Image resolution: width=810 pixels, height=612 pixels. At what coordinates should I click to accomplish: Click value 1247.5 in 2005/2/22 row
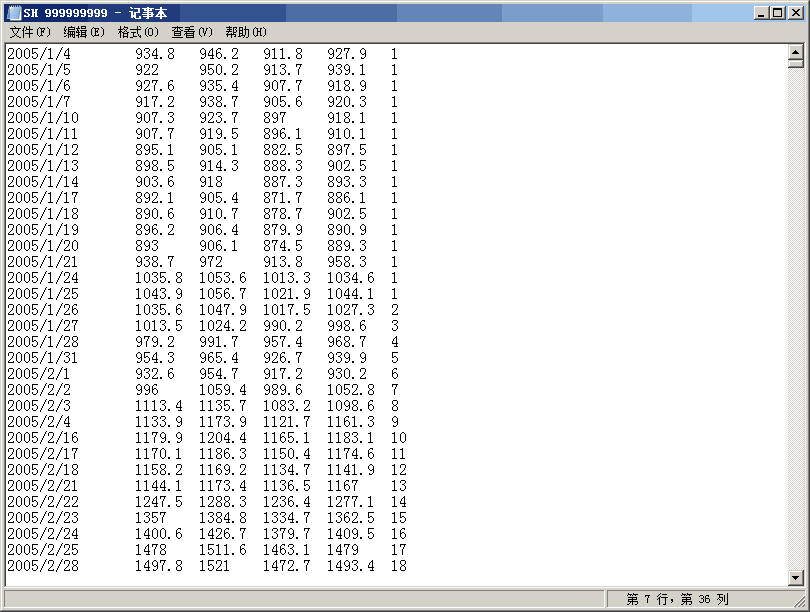[x=159, y=502]
